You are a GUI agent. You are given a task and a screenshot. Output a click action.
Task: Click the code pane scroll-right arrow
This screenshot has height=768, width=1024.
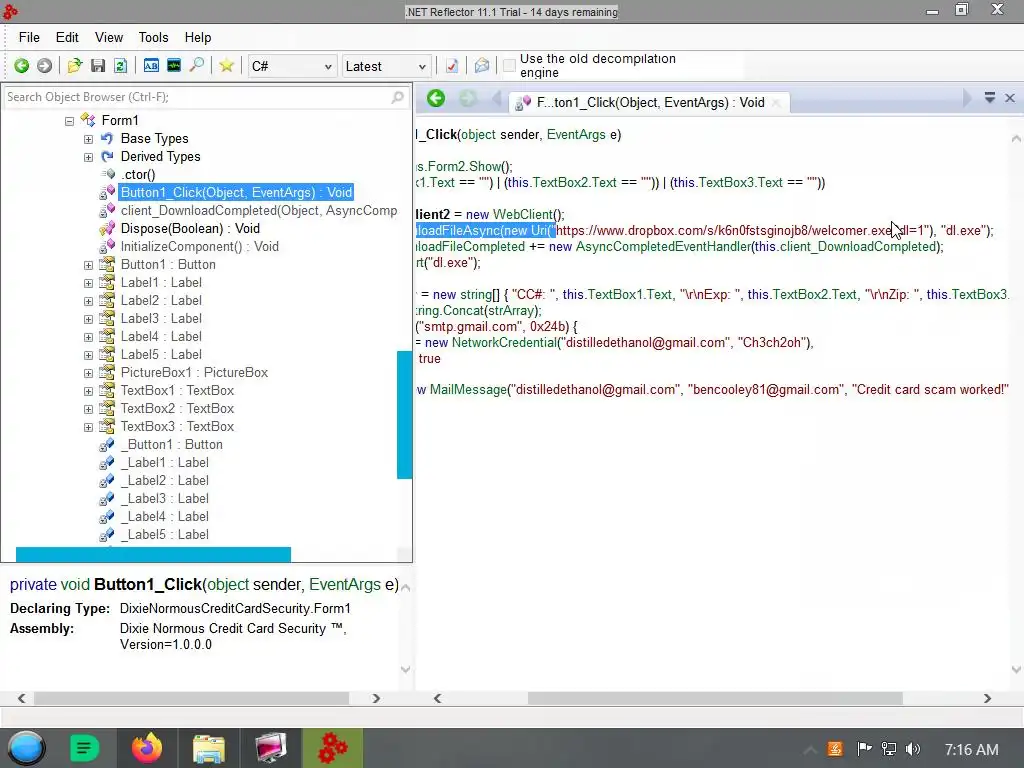[987, 699]
